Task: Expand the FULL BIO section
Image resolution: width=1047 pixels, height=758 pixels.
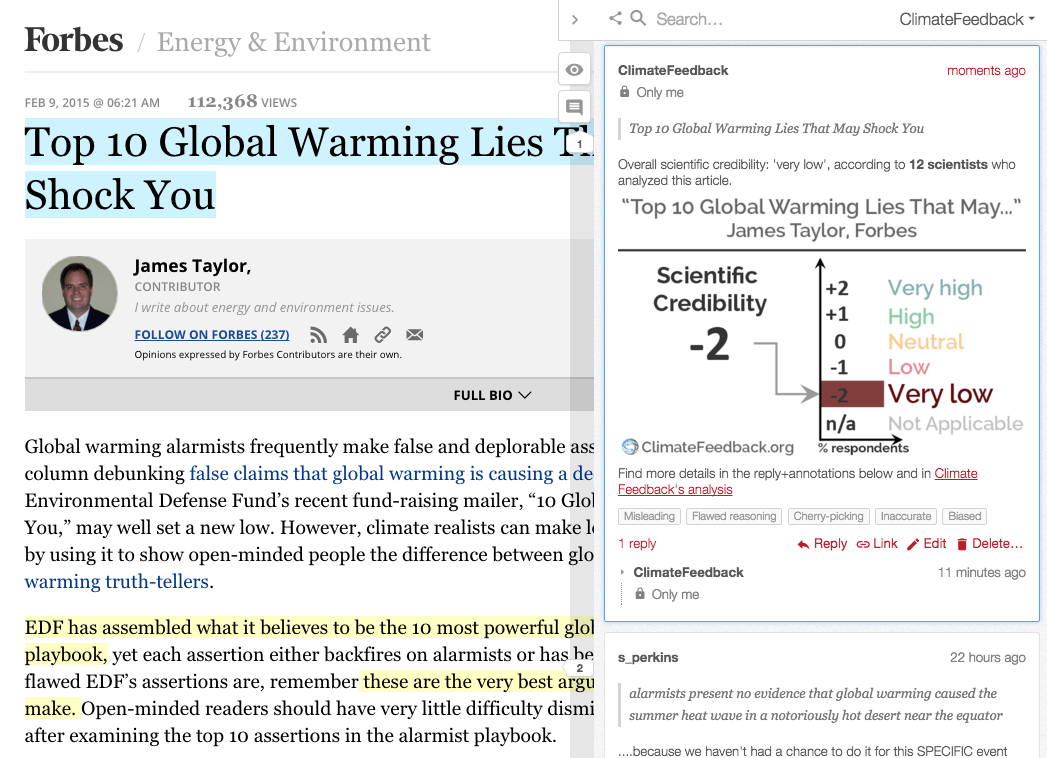Action: pos(492,395)
